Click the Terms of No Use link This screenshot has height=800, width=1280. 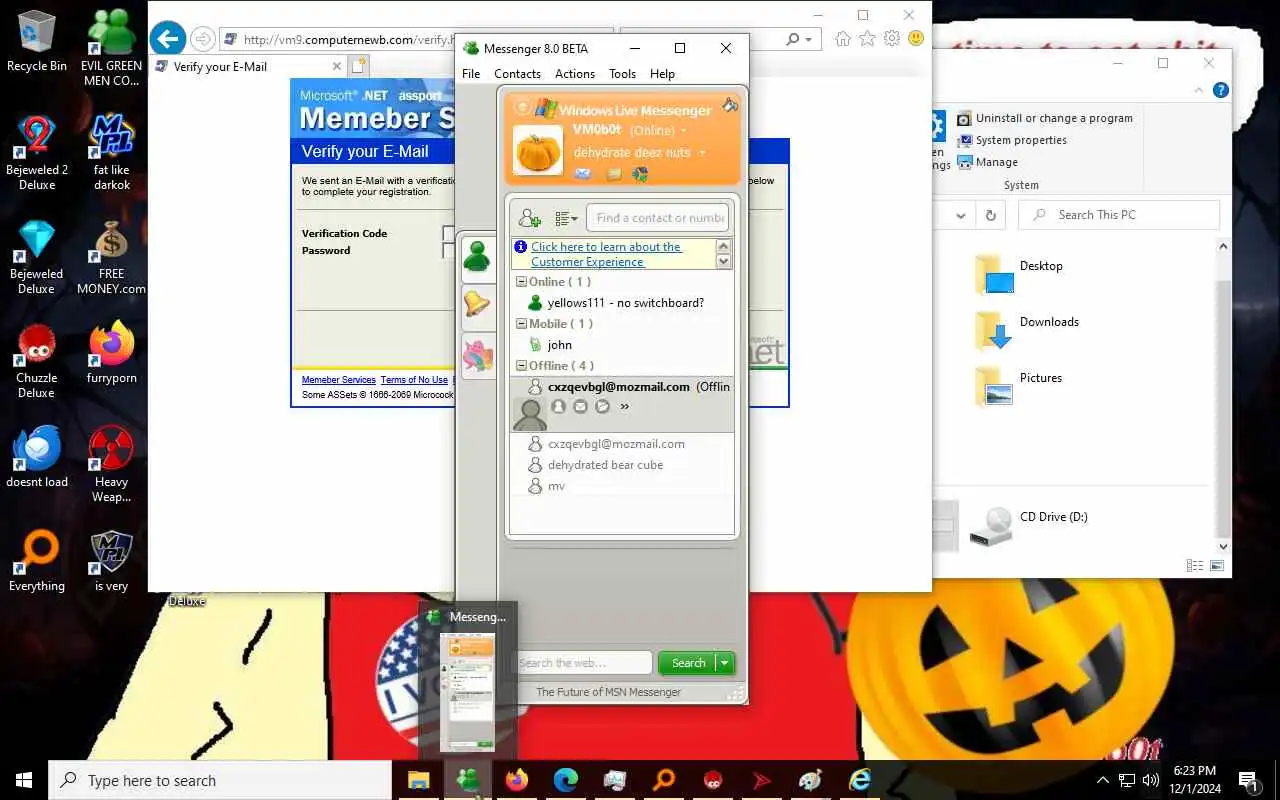click(x=414, y=380)
